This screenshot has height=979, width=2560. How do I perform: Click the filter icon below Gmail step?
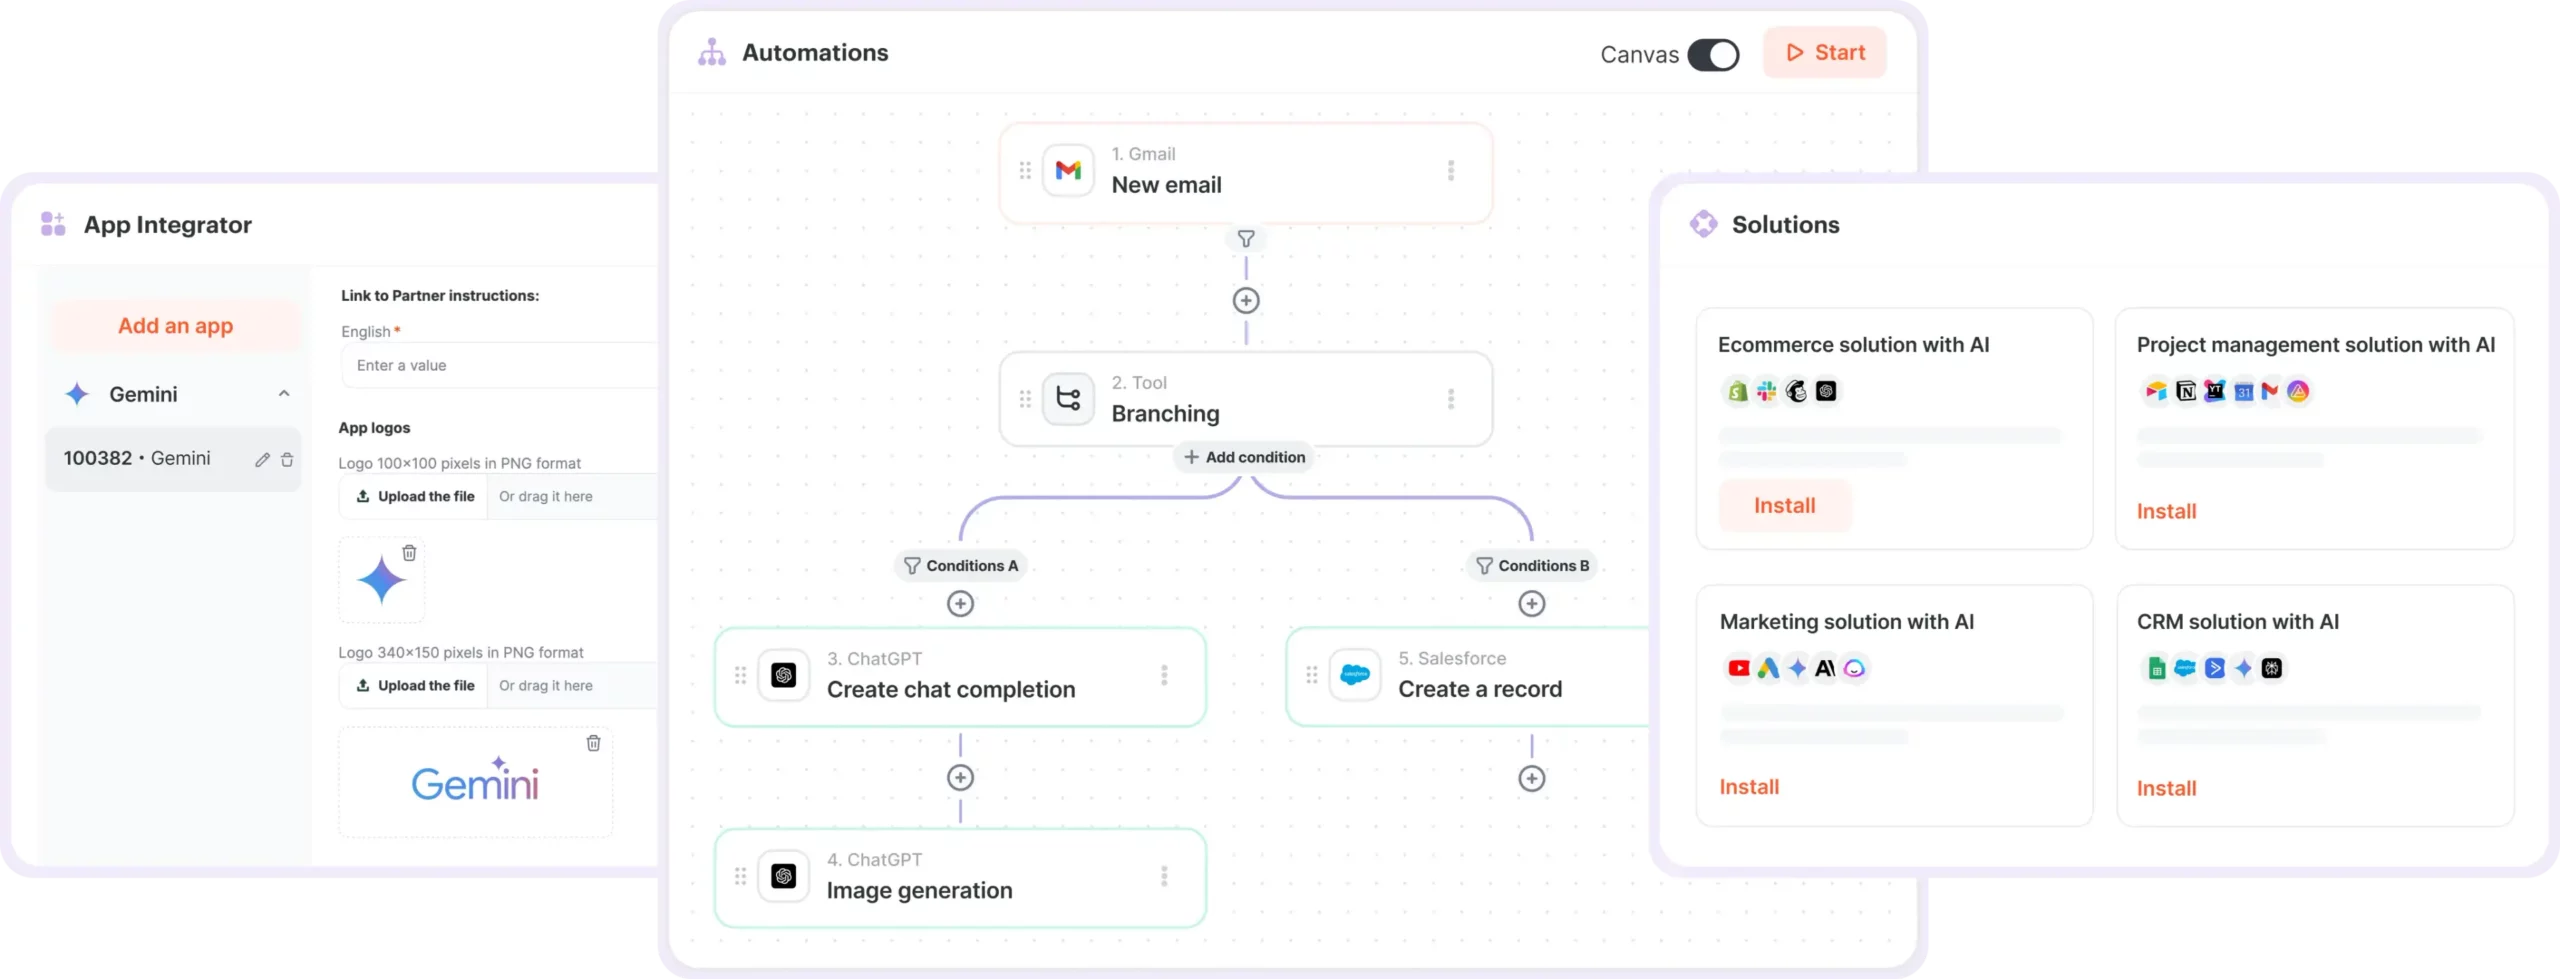[x=1246, y=239]
